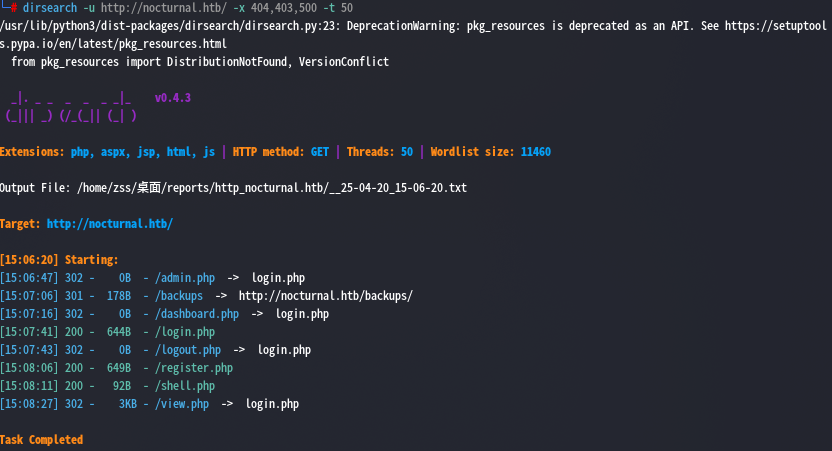The width and height of the screenshot is (832, 451).
Task: Click the /admin.php result path
Action: point(185,278)
